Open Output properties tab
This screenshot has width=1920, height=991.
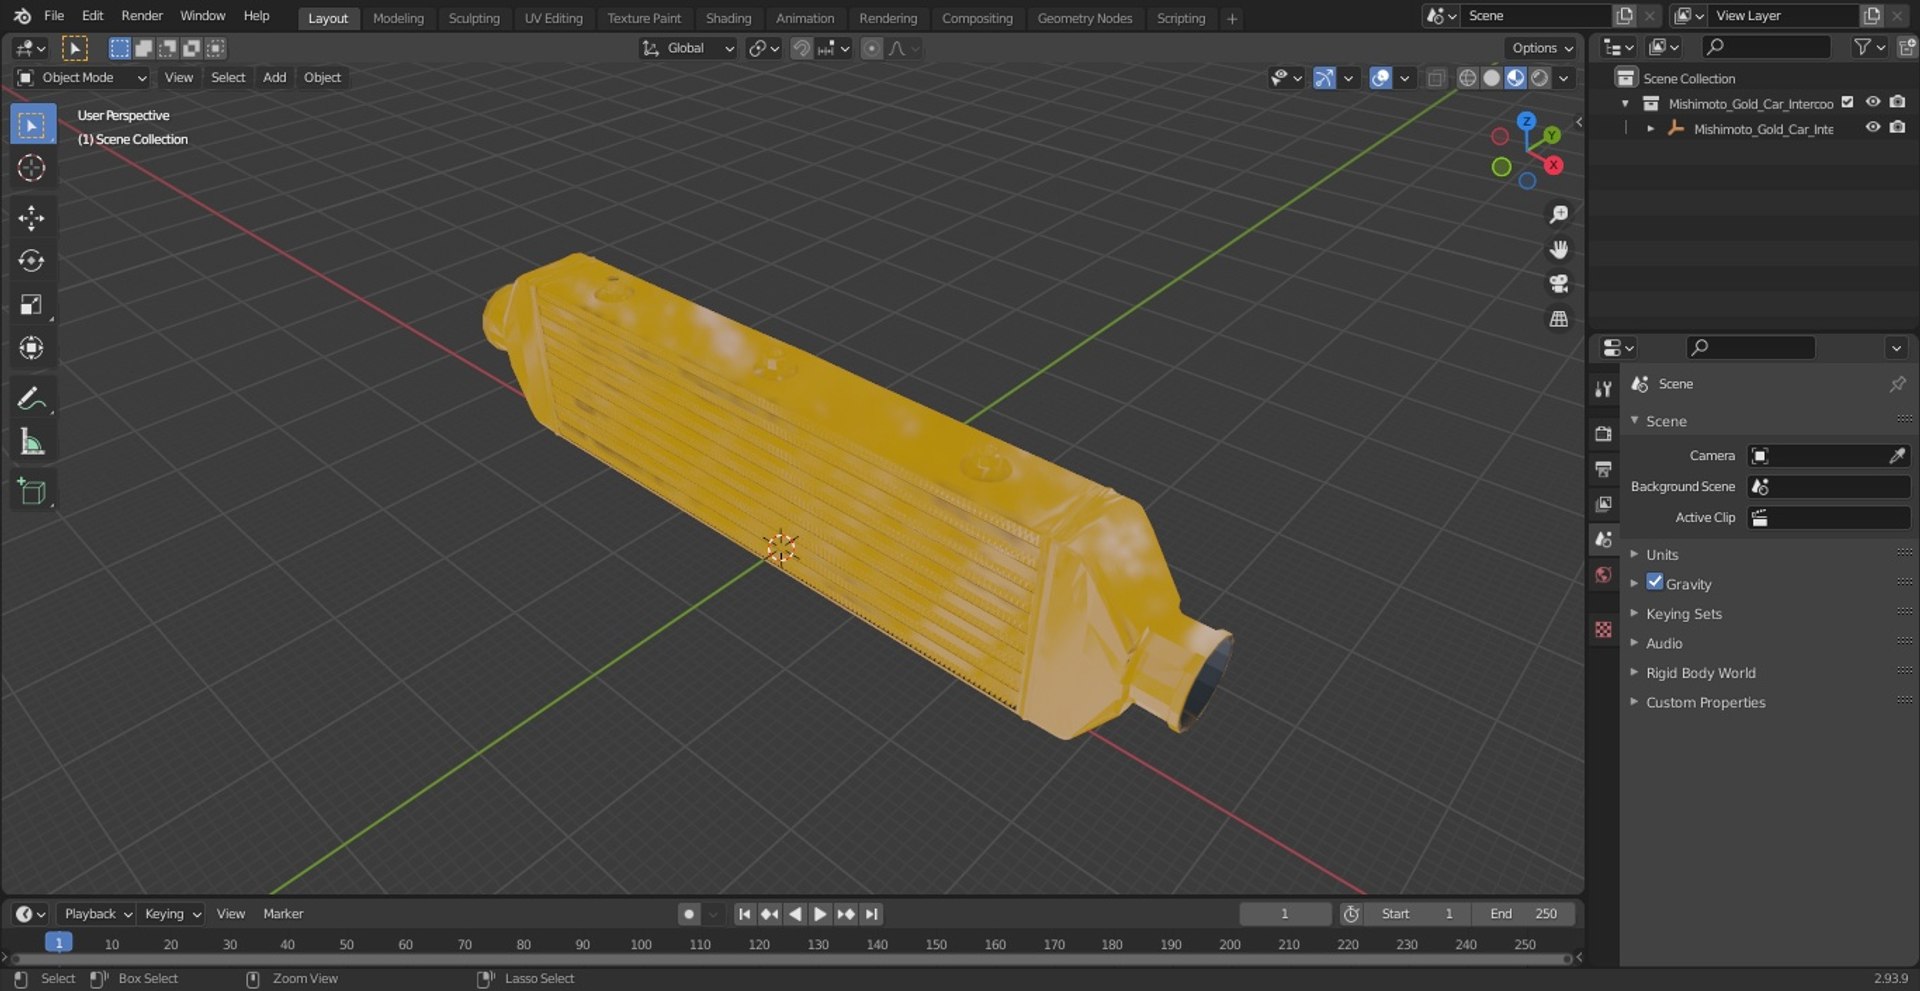tap(1603, 469)
